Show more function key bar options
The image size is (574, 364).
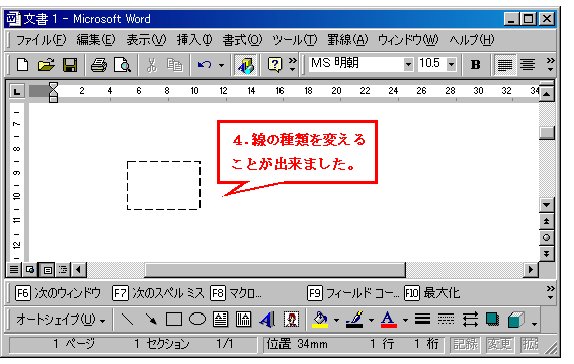coord(551,292)
